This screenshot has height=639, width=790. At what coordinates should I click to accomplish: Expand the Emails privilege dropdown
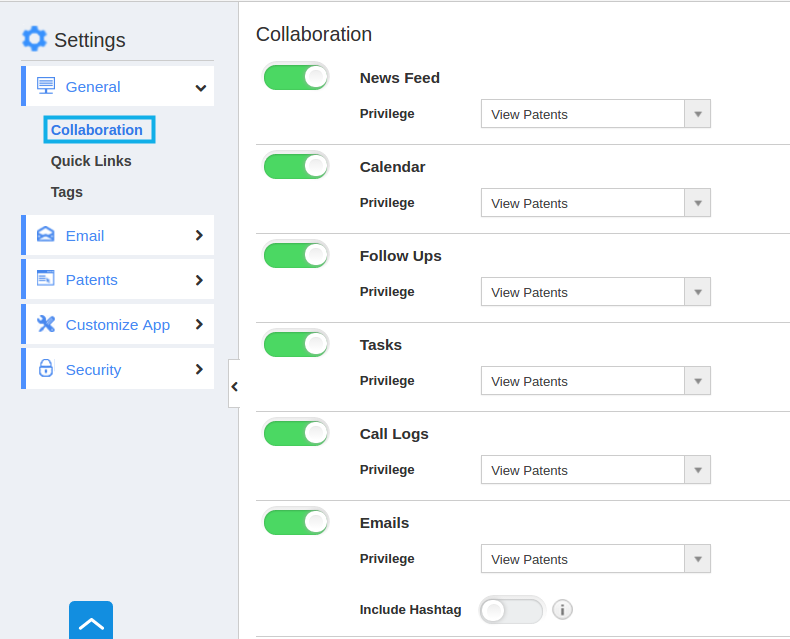(596, 559)
